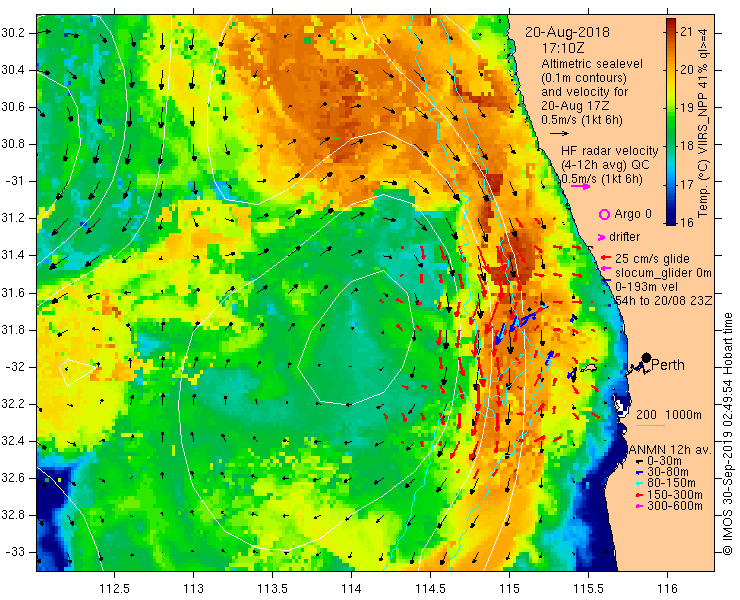This screenshot has height=600, width=740.
Task: Click the HF radar velocity legend text
Action: click(x=609, y=151)
